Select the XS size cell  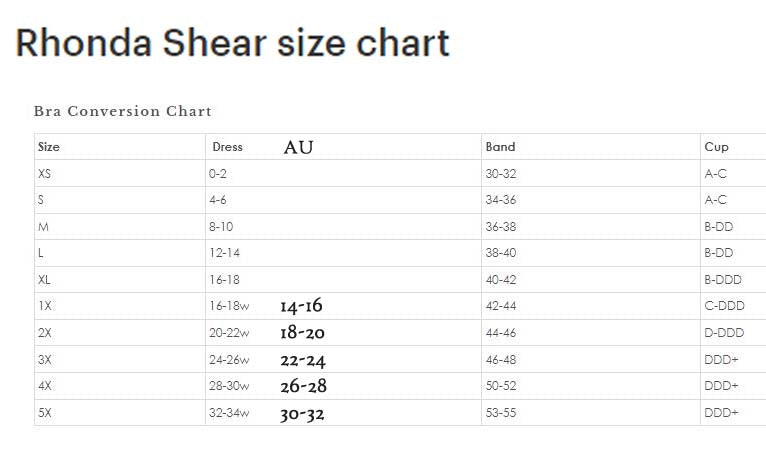tap(45, 174)
